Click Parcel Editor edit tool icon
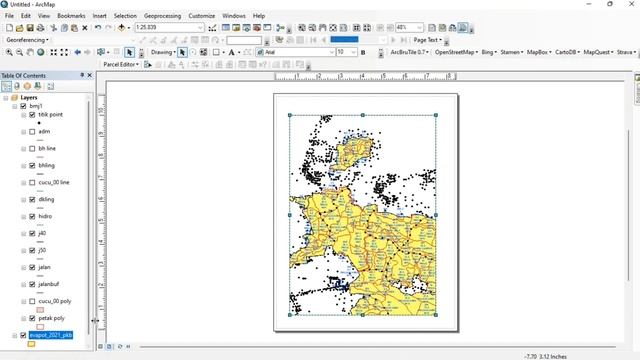 (x=148, y=64)
